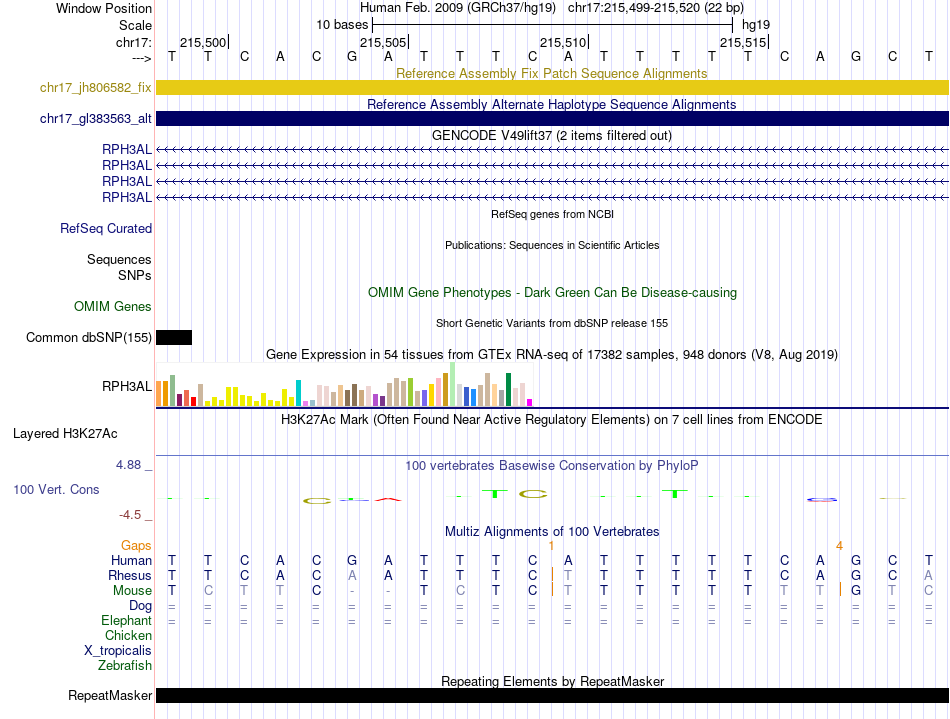Open the GENCODE V49lift37 track title

pyautogui.click(x=551, y=135)
